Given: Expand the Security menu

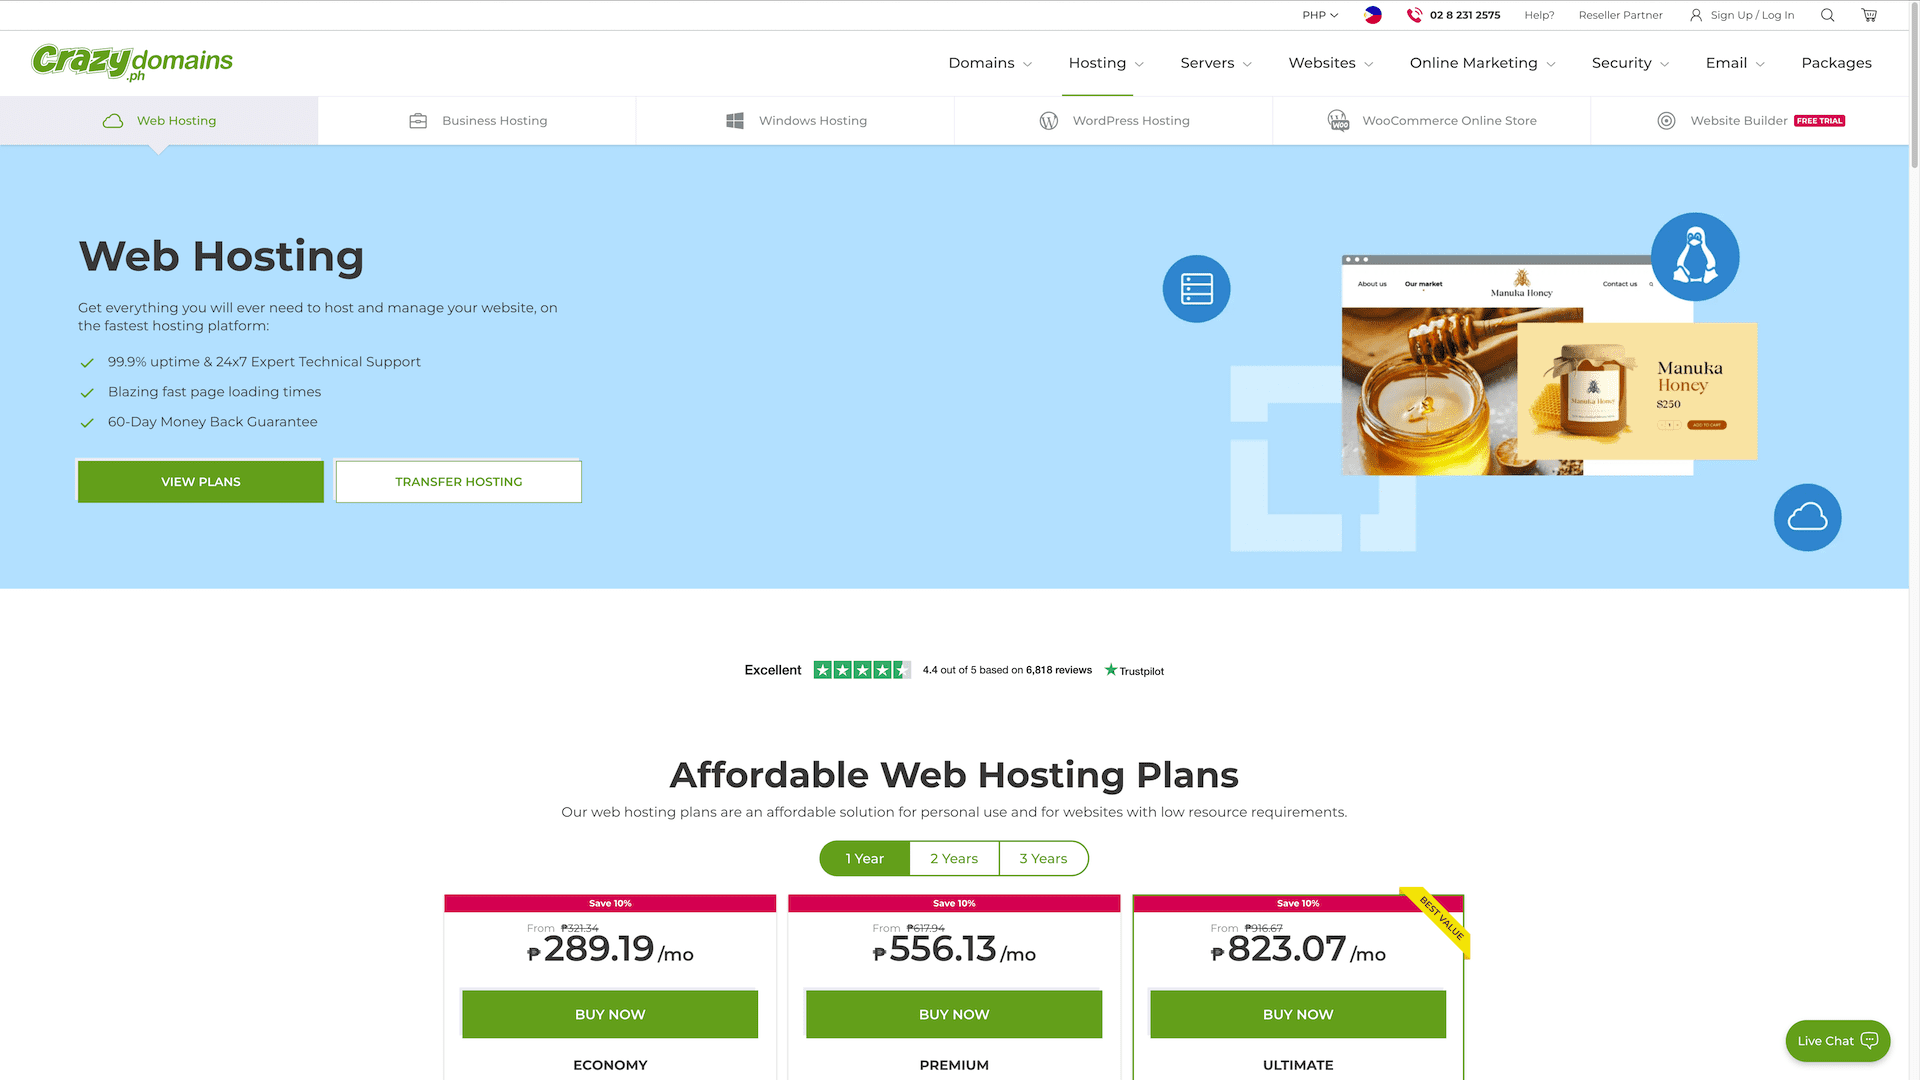Looking at the screenshot, I should pyautogui.click(x=1630, y=63).
